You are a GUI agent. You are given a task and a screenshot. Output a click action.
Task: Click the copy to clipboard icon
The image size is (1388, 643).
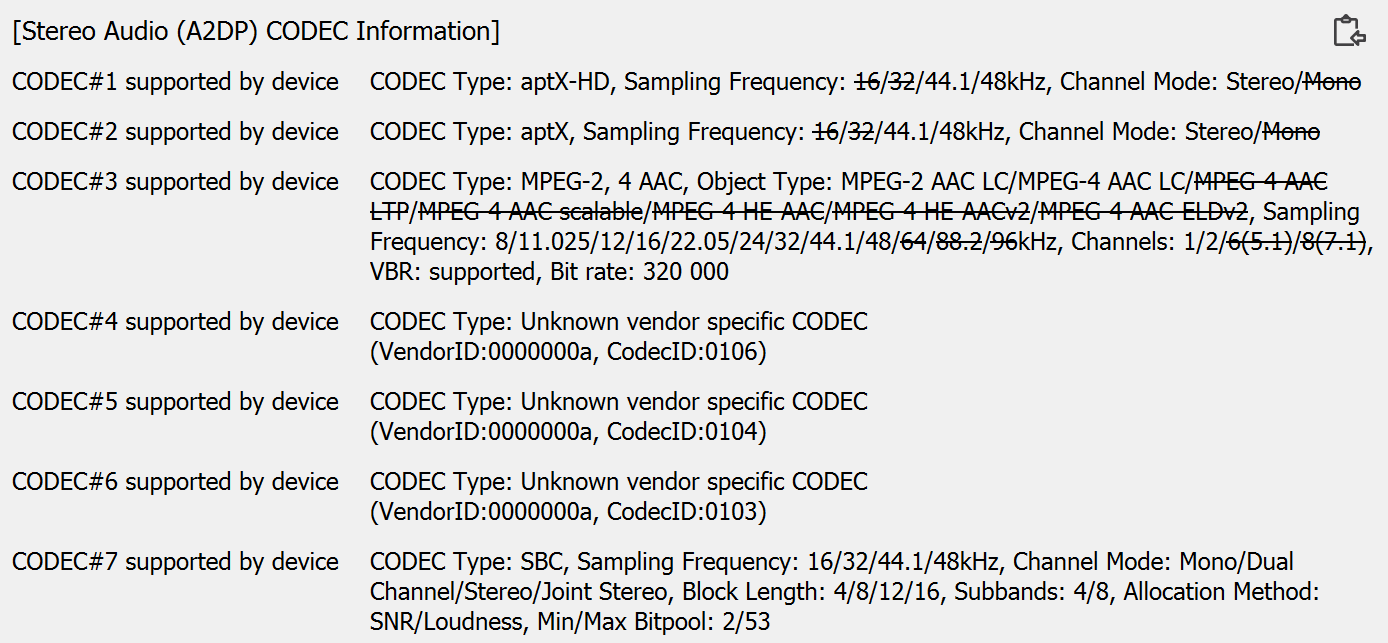pyautogui.click(x=1349, y=31)
